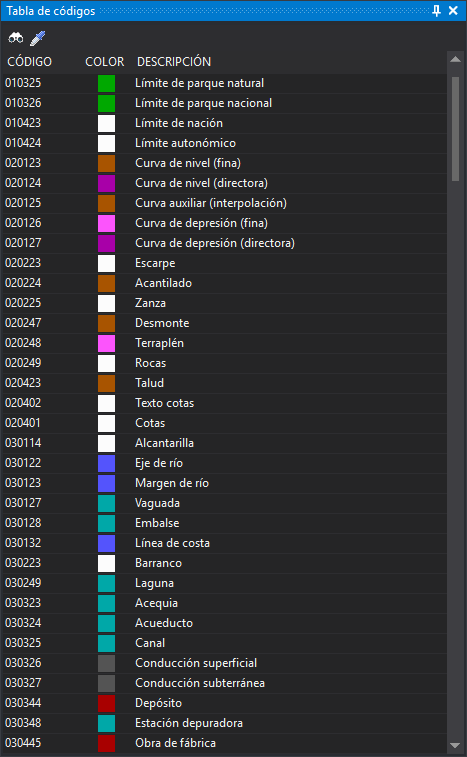Select code 030445 cell
Viewport: 467px width, 757px height.
click(x=23, y=743)
